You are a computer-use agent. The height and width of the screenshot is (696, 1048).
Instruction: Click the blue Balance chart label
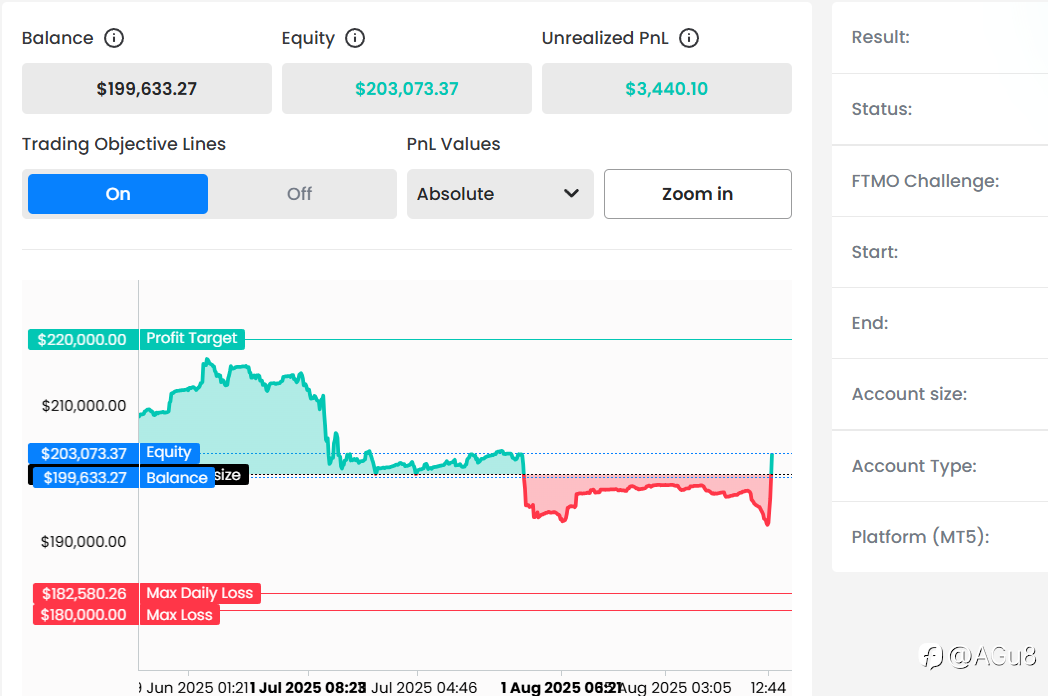pyautogui.click(x=177, y=478)
